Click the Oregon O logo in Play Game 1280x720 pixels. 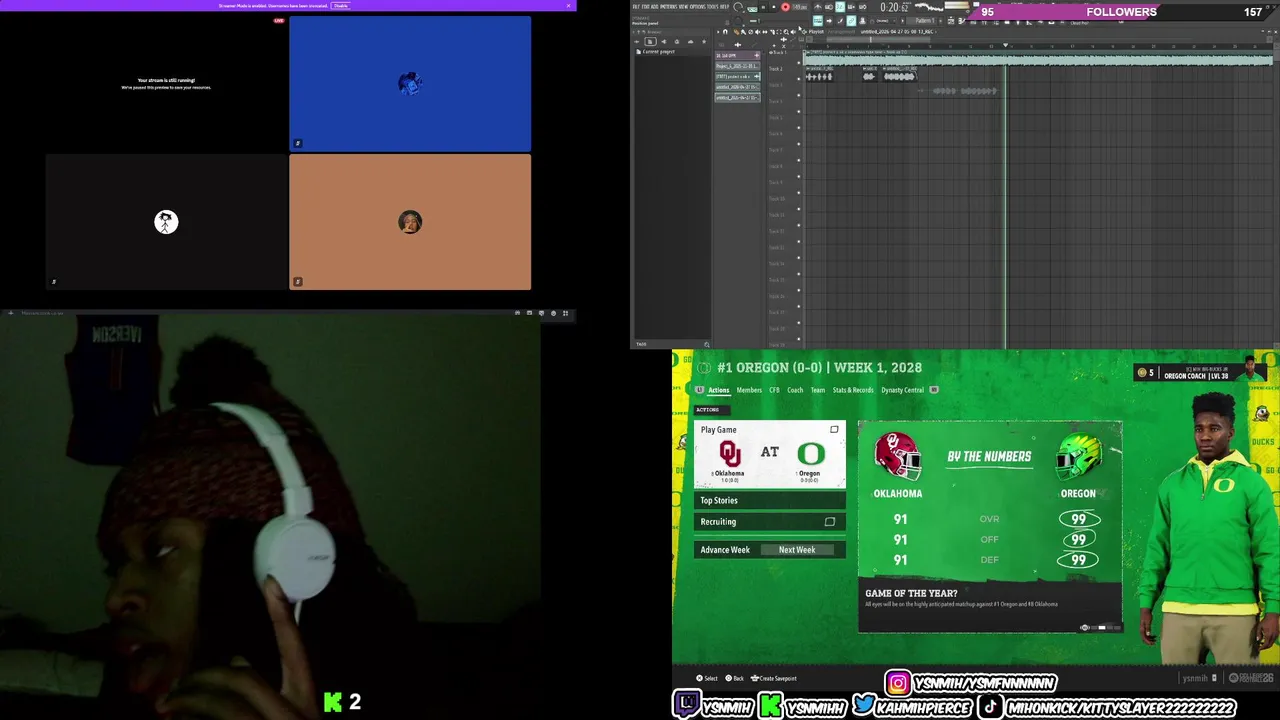810,454
